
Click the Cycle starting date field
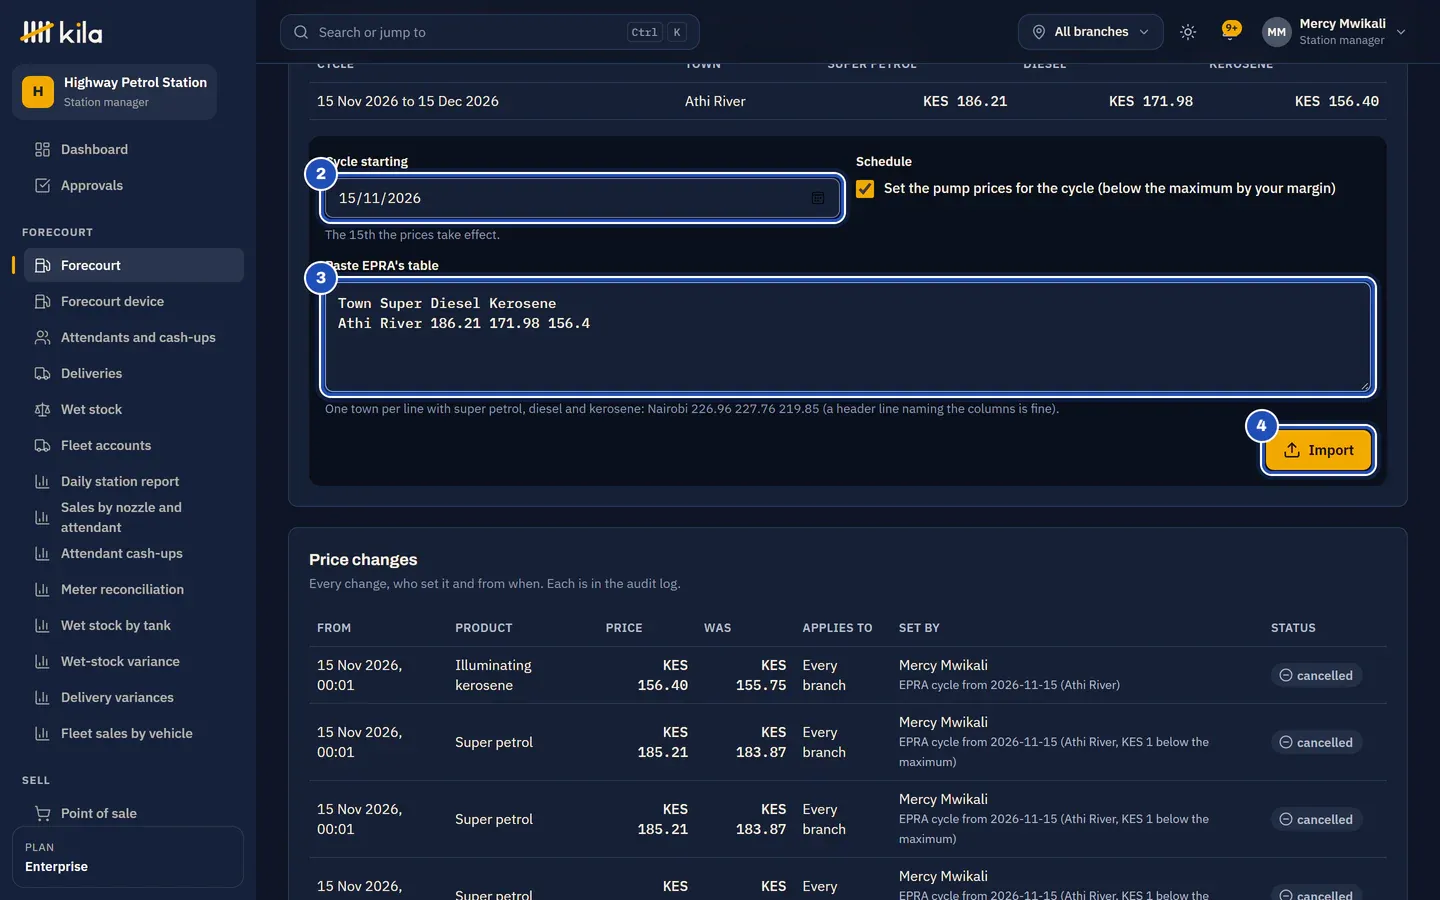pyautogui.click(x=583, y=198)
